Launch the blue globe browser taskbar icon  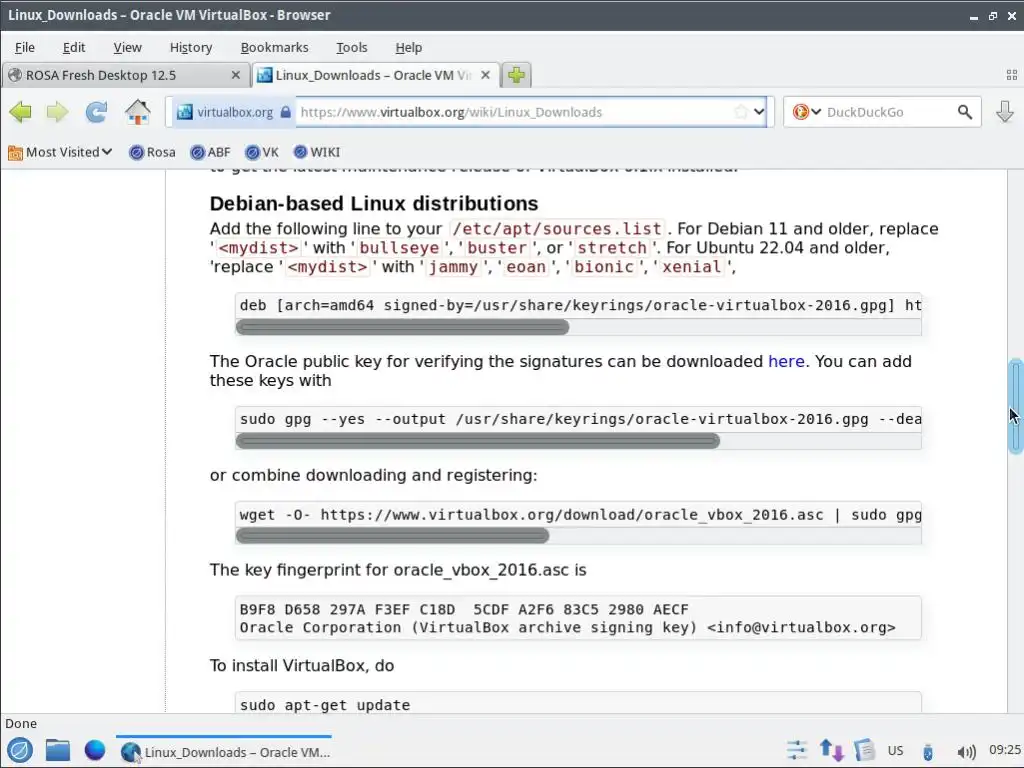tap(95, 750)
